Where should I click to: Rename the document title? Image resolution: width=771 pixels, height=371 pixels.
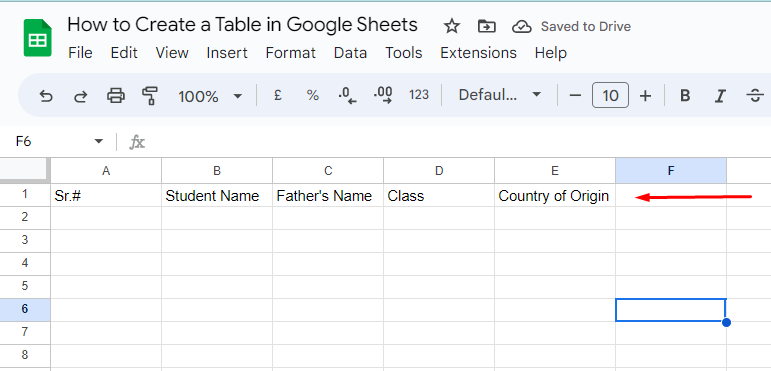click(x=242, y=25)
